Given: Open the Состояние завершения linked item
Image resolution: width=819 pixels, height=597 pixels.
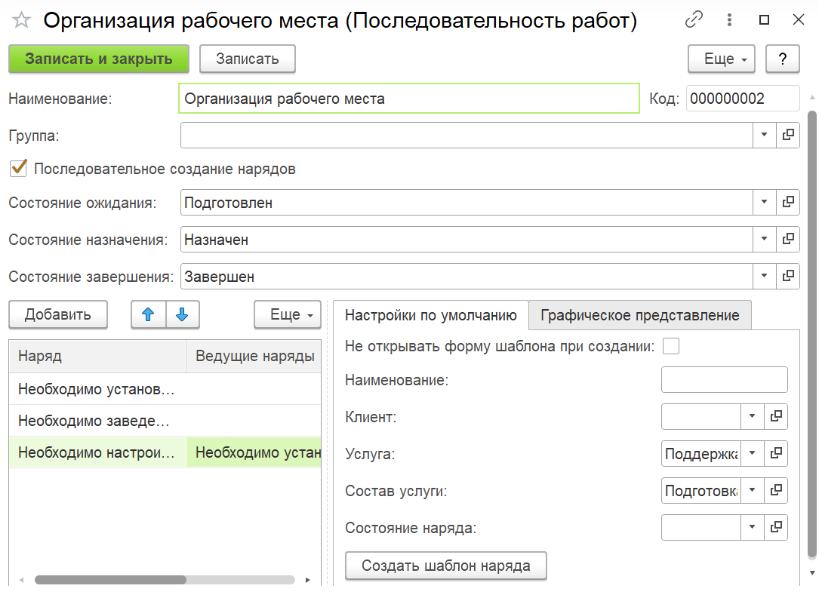Looking at the screenshot, I should click(x=788, y=276).
